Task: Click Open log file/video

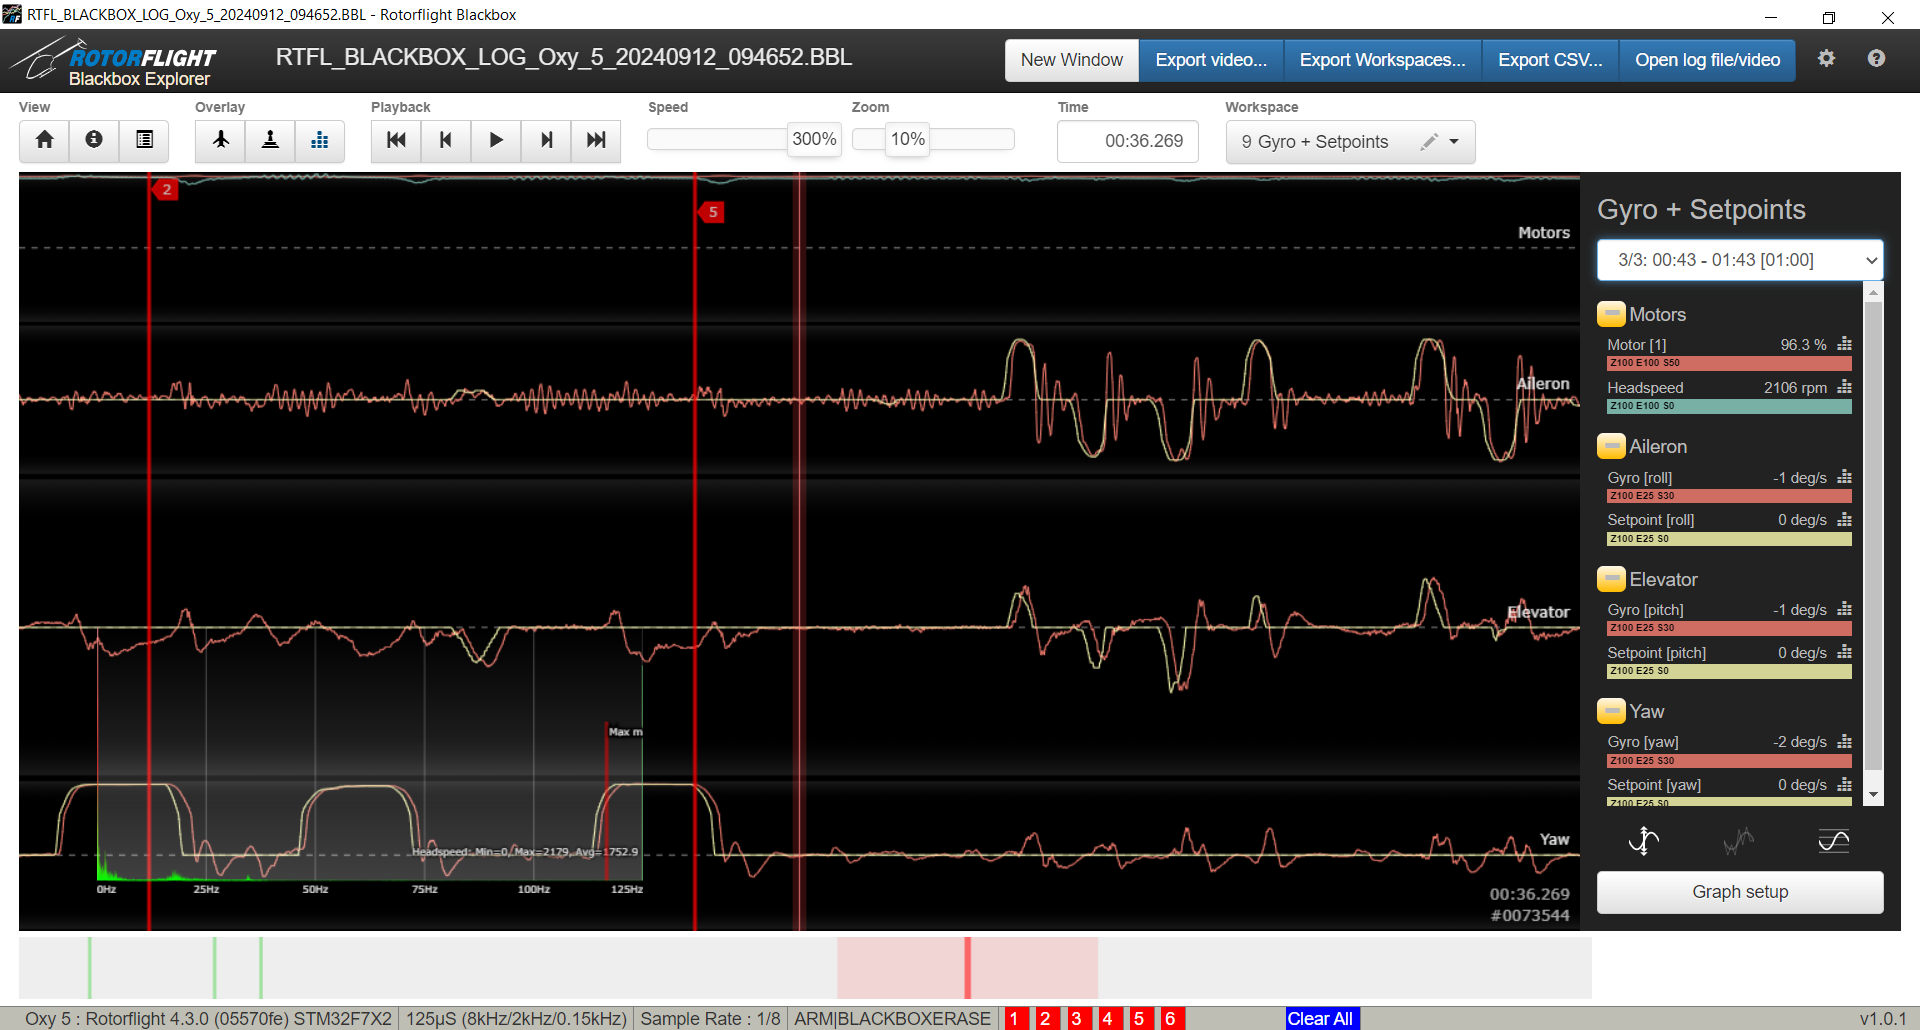Action: (1707, 60)
